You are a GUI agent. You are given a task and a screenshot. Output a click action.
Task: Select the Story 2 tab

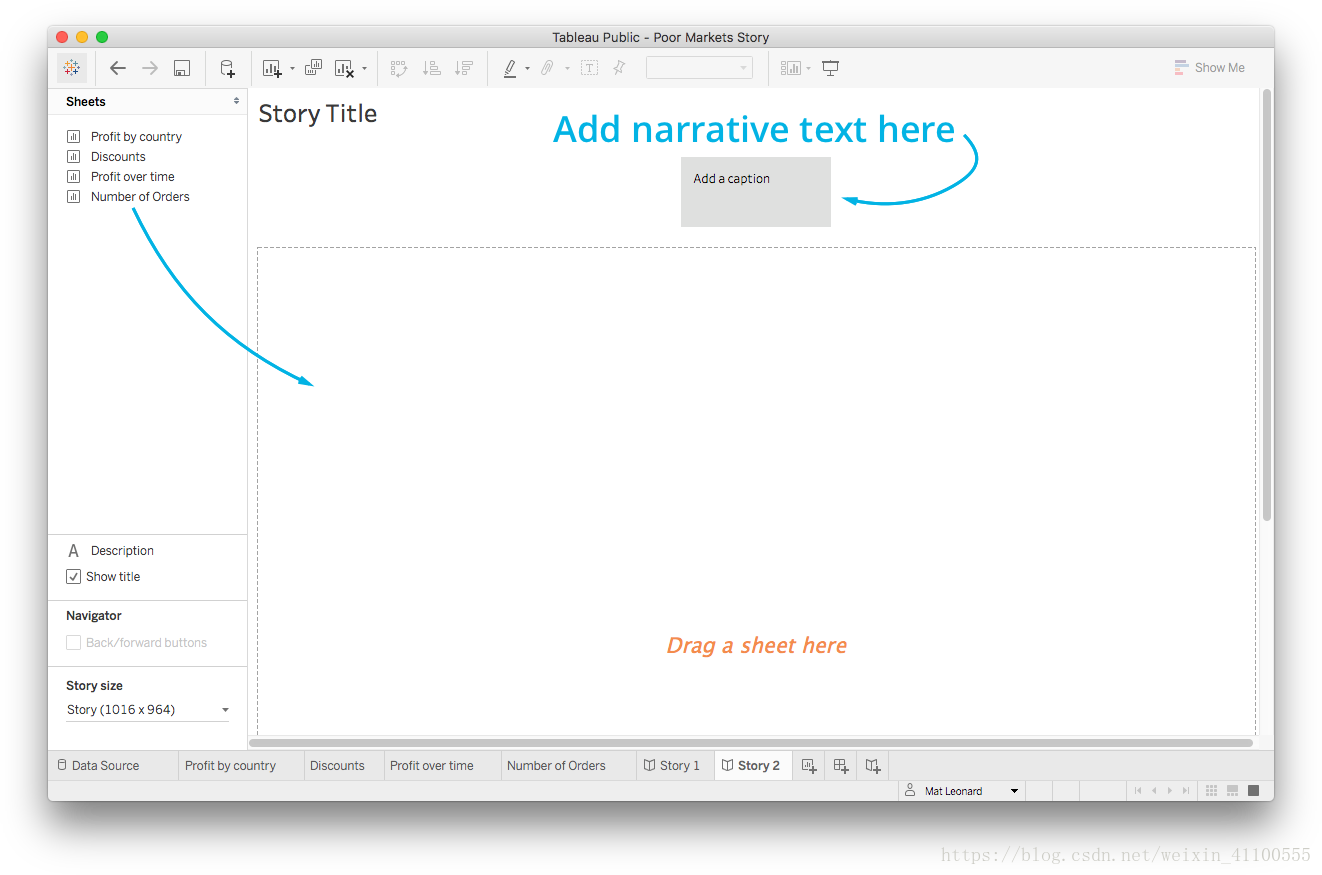pyautogui.click(x=751, y=766)
